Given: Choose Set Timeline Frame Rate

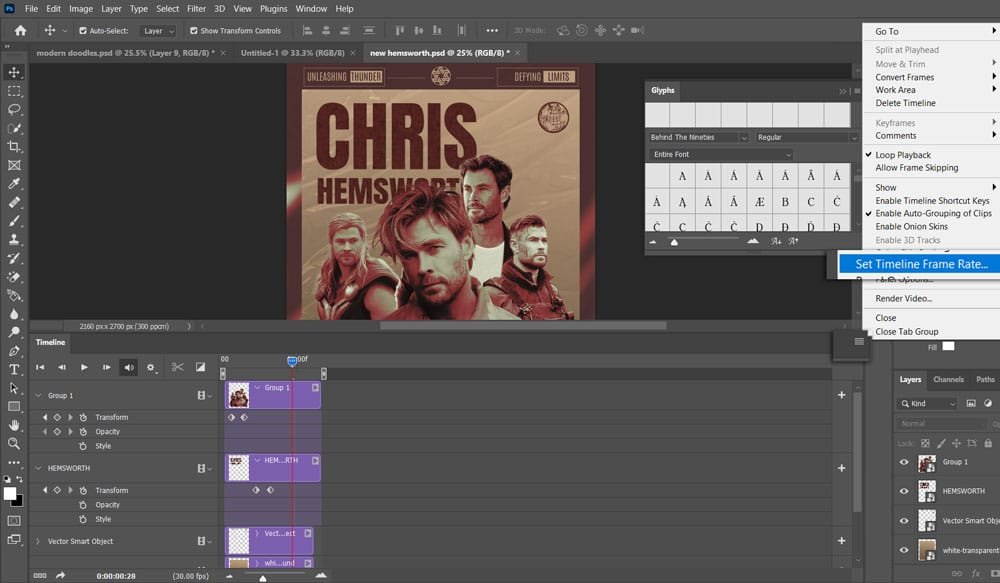Looking at the screenshot, I should (921, 264).
